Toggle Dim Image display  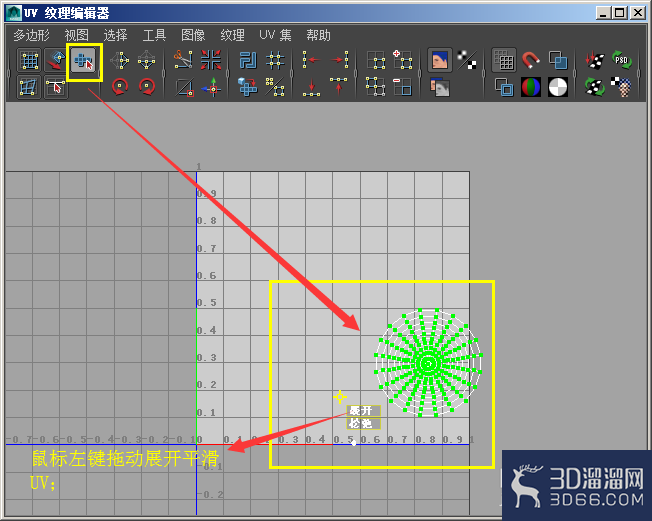(440, 87)
